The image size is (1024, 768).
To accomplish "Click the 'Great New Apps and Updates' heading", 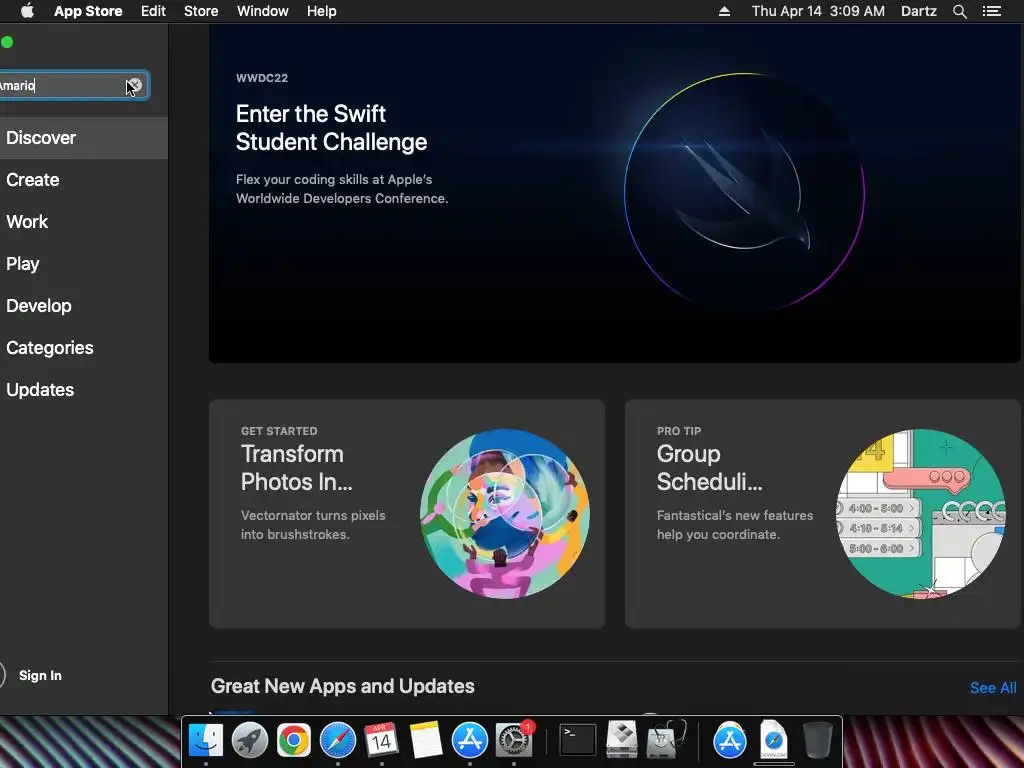I will tap(342, 686).
